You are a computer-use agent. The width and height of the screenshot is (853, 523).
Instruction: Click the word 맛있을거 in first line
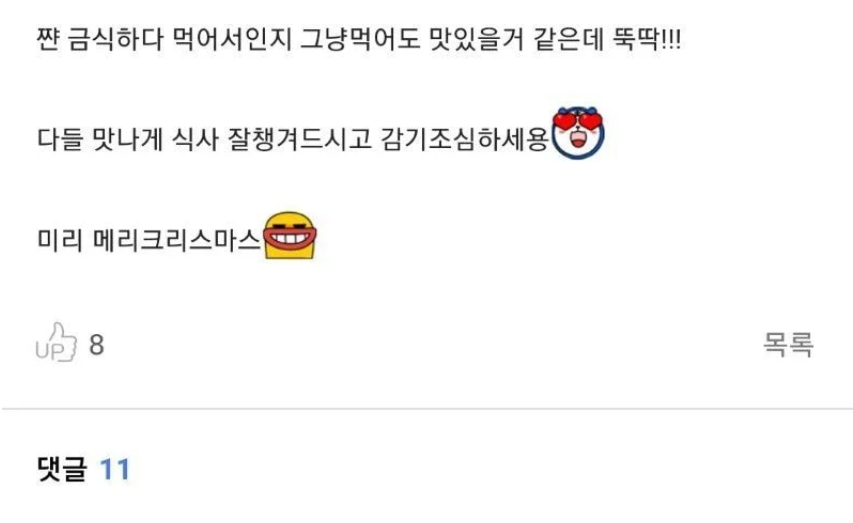pos(476,39)
